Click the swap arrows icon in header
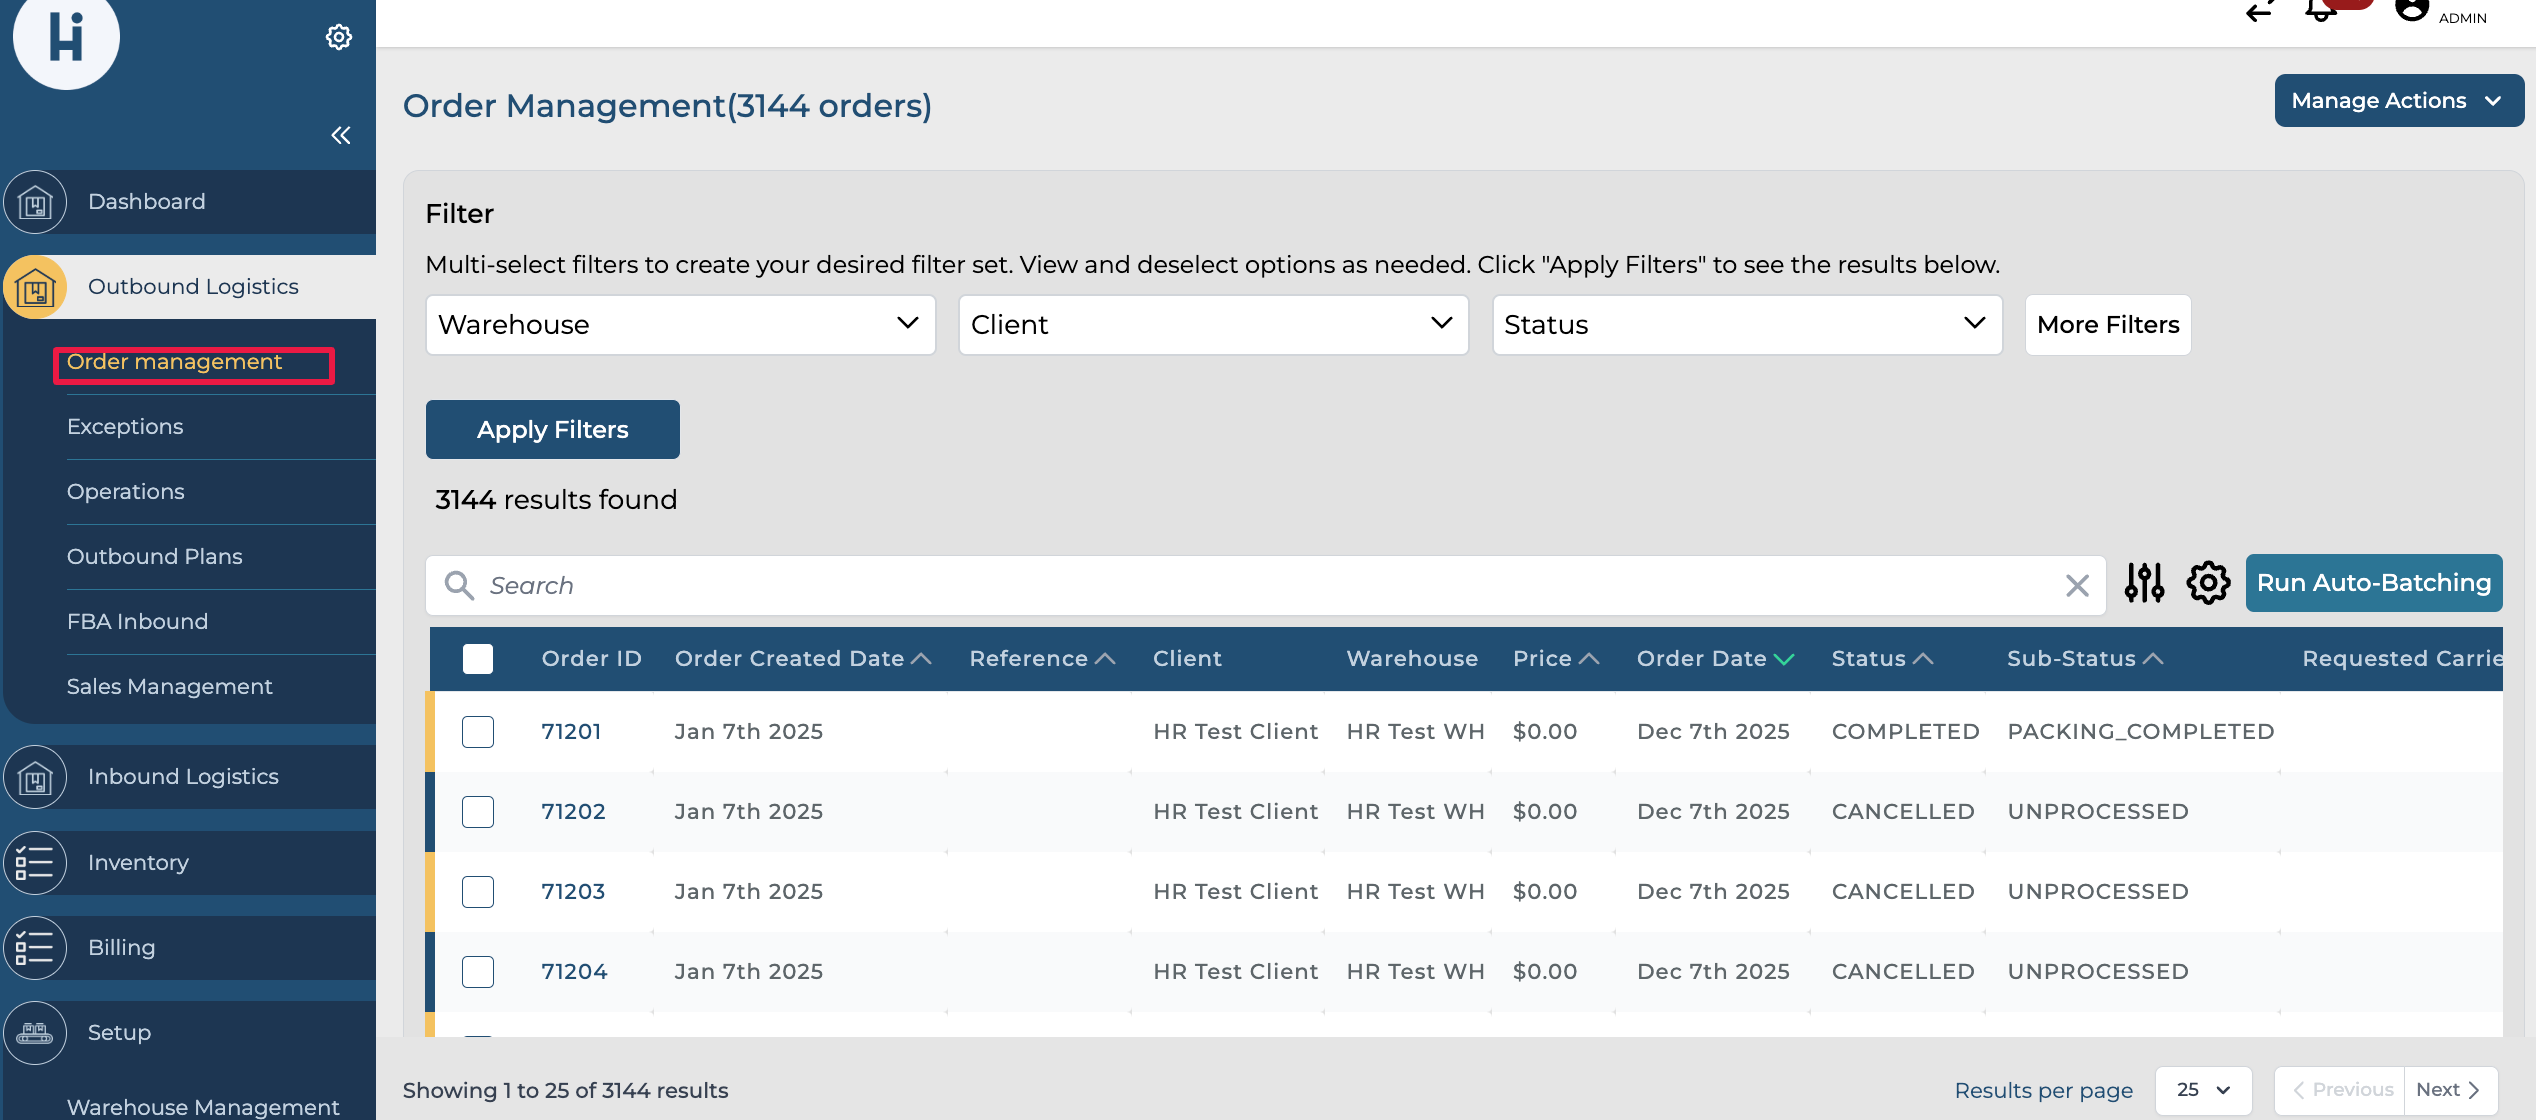2536x1120 pixels. (x=2260, y=11)
